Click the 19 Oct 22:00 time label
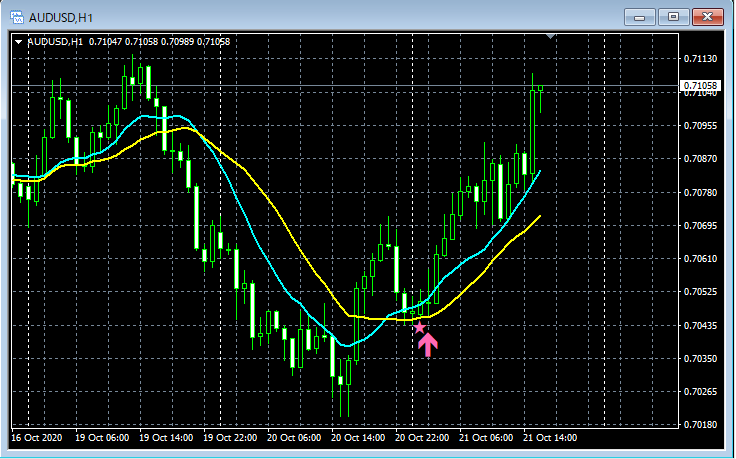736x459 pixels. 230,438
